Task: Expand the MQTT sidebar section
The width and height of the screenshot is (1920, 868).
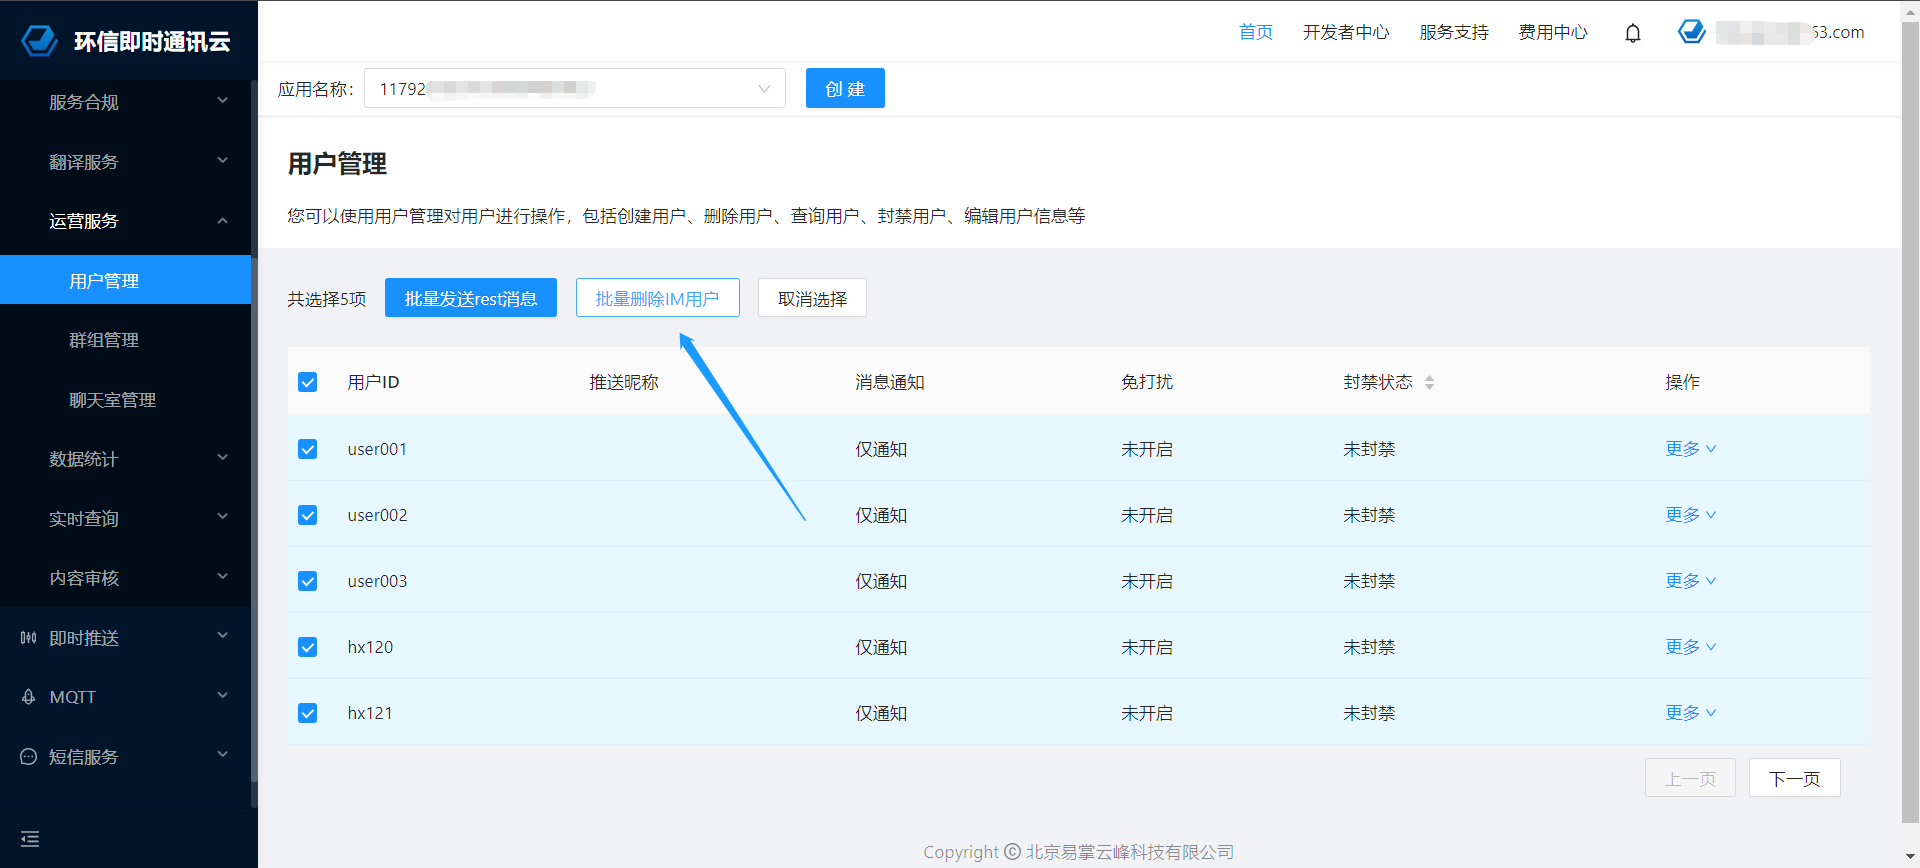Action: (125, 697)
